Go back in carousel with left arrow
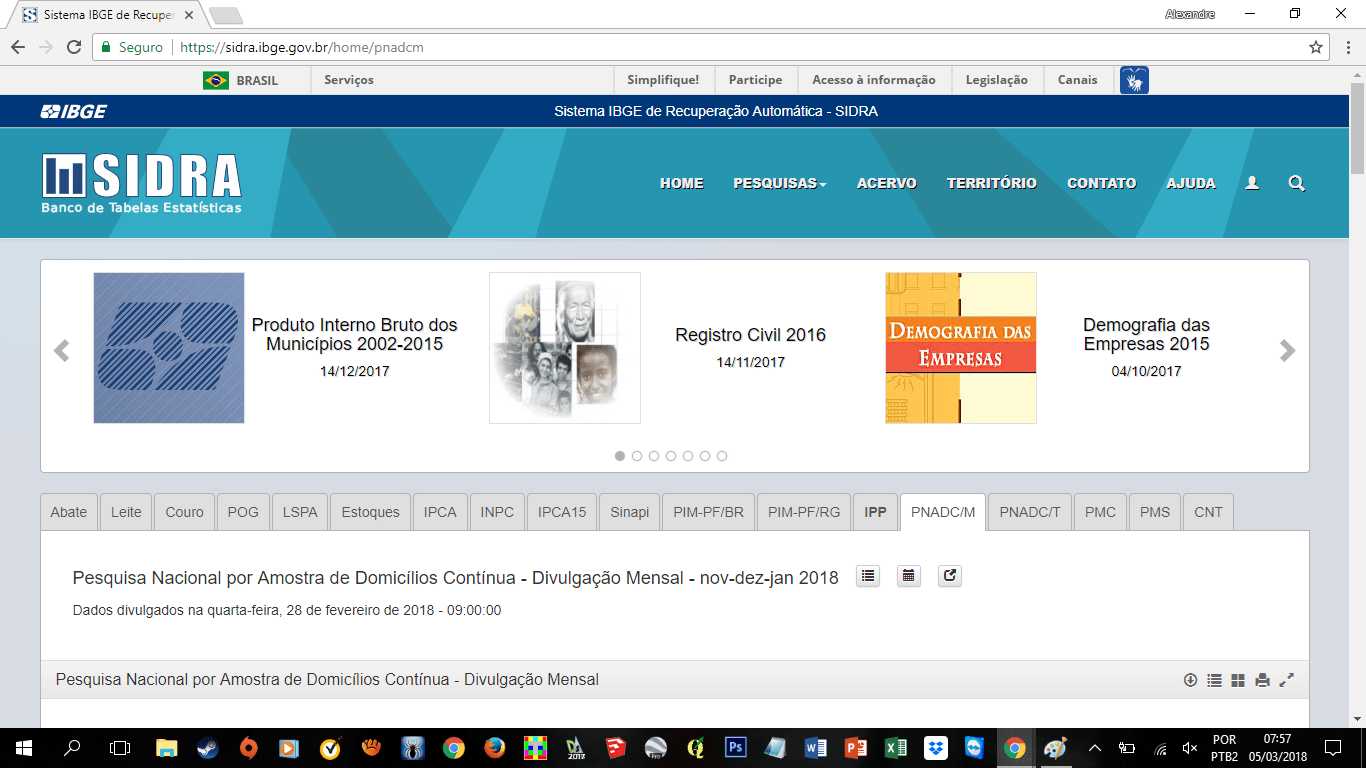The width and height of the screenshot is (1366, 768). point(62,350)
